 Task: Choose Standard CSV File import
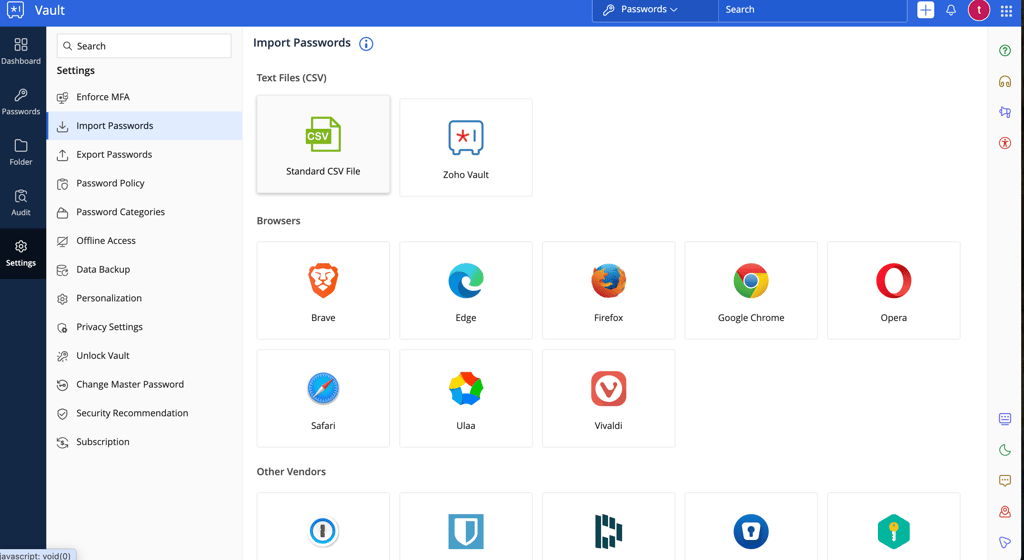(x=323, y=144)
